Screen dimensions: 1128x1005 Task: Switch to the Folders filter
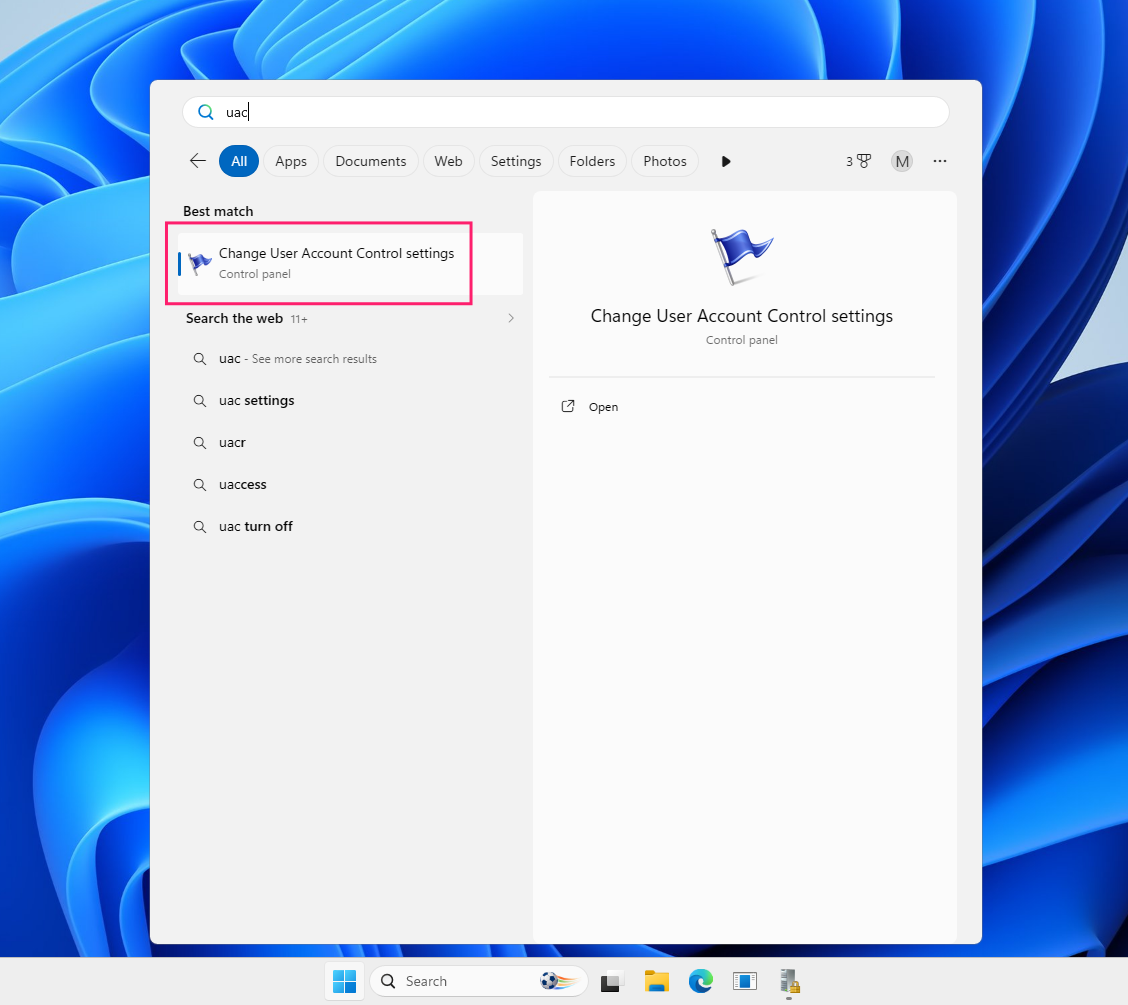click(592, 161)
